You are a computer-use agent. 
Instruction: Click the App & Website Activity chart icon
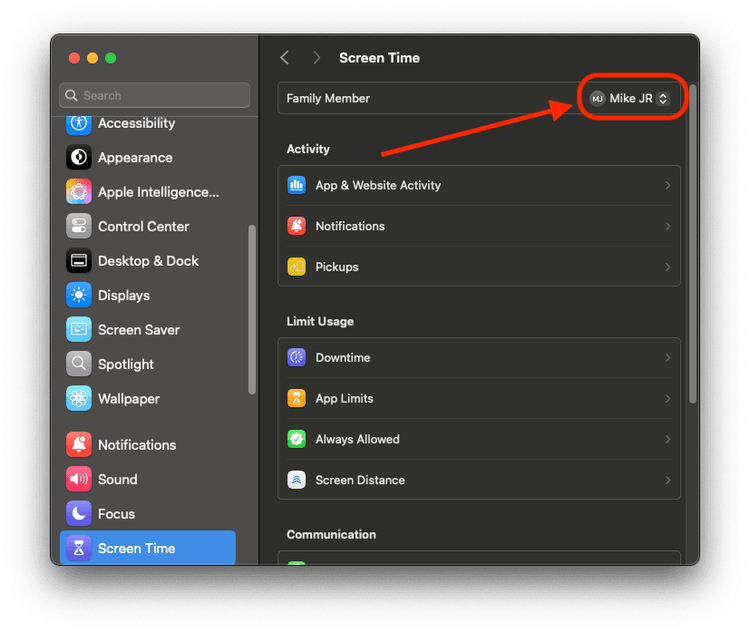point(297,185)
